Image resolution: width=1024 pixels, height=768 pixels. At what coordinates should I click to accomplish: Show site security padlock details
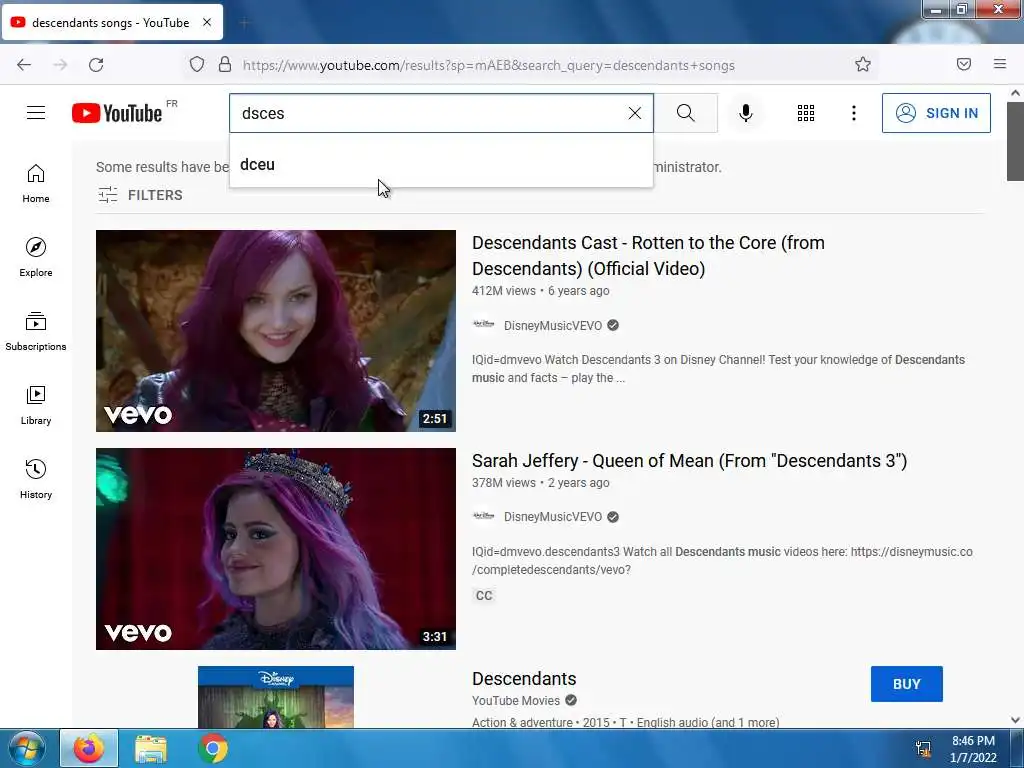[225, 64]
